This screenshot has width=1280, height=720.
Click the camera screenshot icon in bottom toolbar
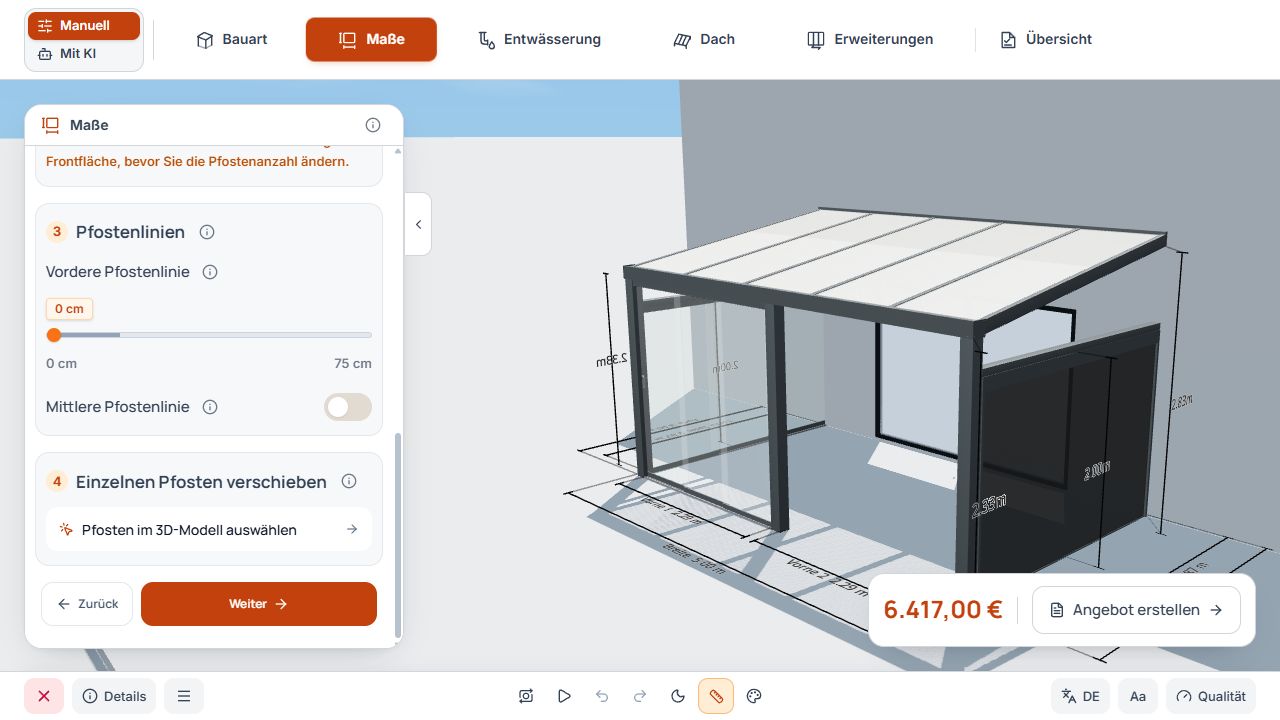pos(526,696)
